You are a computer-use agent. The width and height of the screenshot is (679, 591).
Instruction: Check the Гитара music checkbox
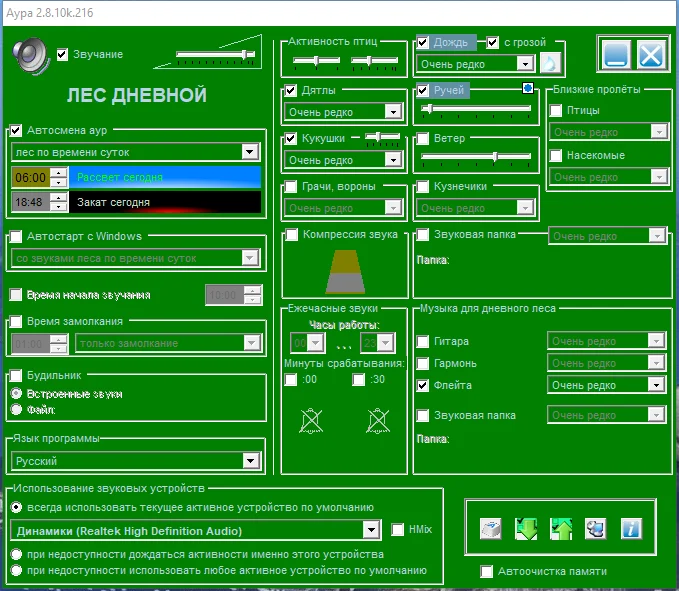423,342
